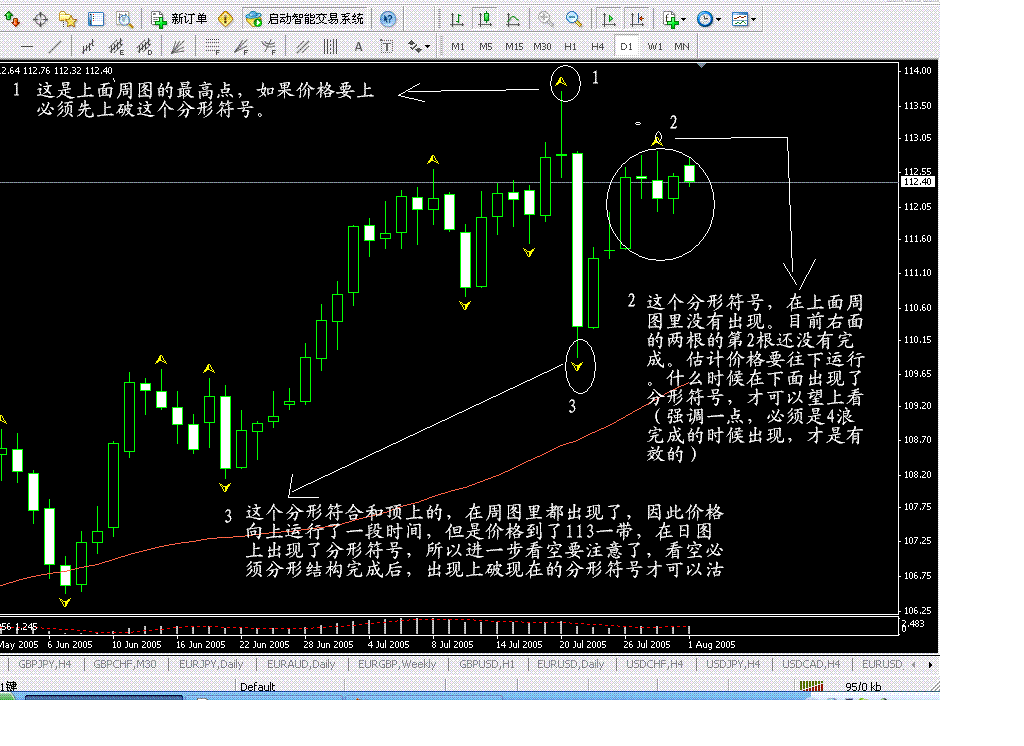
Task: Click the Data Window crosshair target icon
Action: [x=40, y=19]
